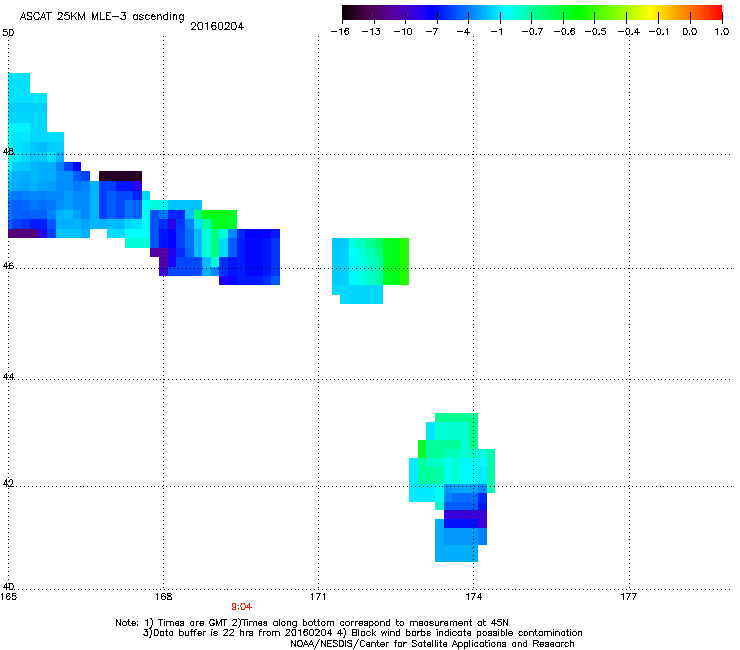The image size is (740, 650).
Task: Click the colorbar label -0.5
Action: pos(596,32)
